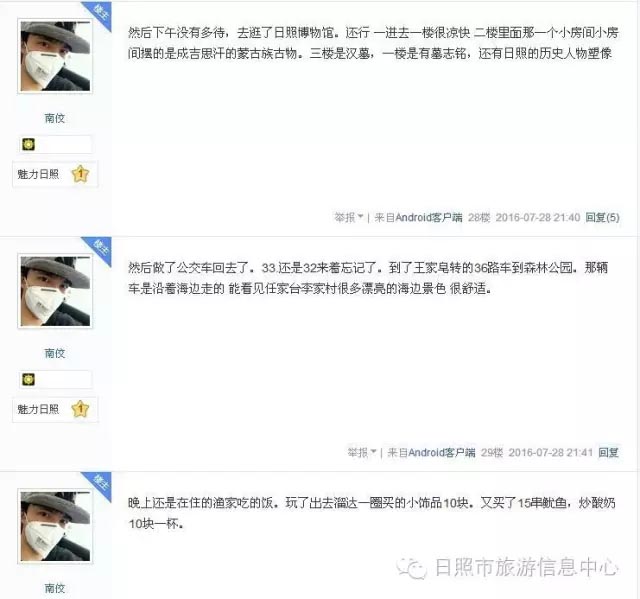The height and width of the screenshot is (599, 640).
Task: Click the level 1 star icon in the 29楼 post
Action: (80, 409)
